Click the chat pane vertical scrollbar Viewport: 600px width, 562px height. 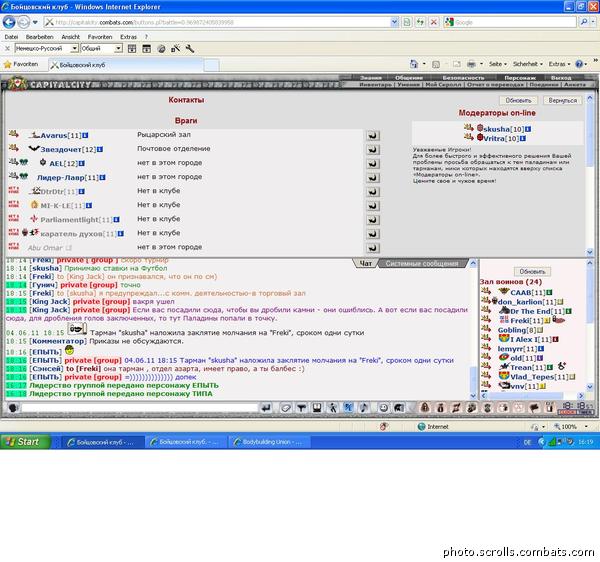473,329
